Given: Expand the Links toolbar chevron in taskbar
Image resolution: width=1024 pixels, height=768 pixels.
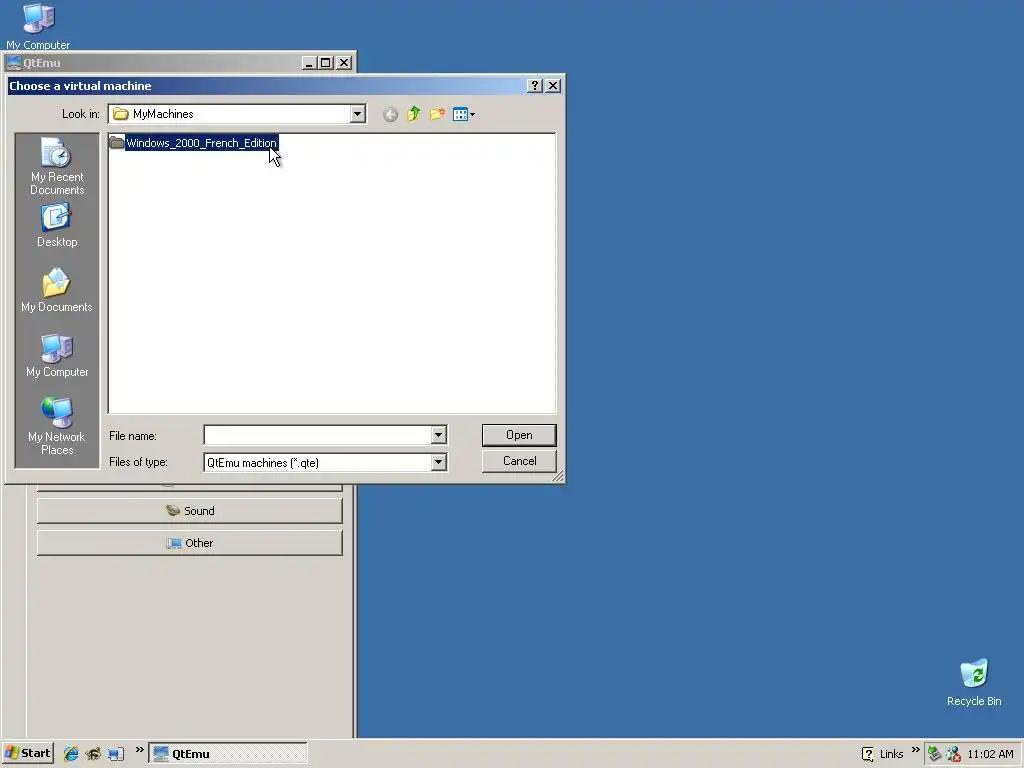Looking at the screenshot, I should 915,750.
